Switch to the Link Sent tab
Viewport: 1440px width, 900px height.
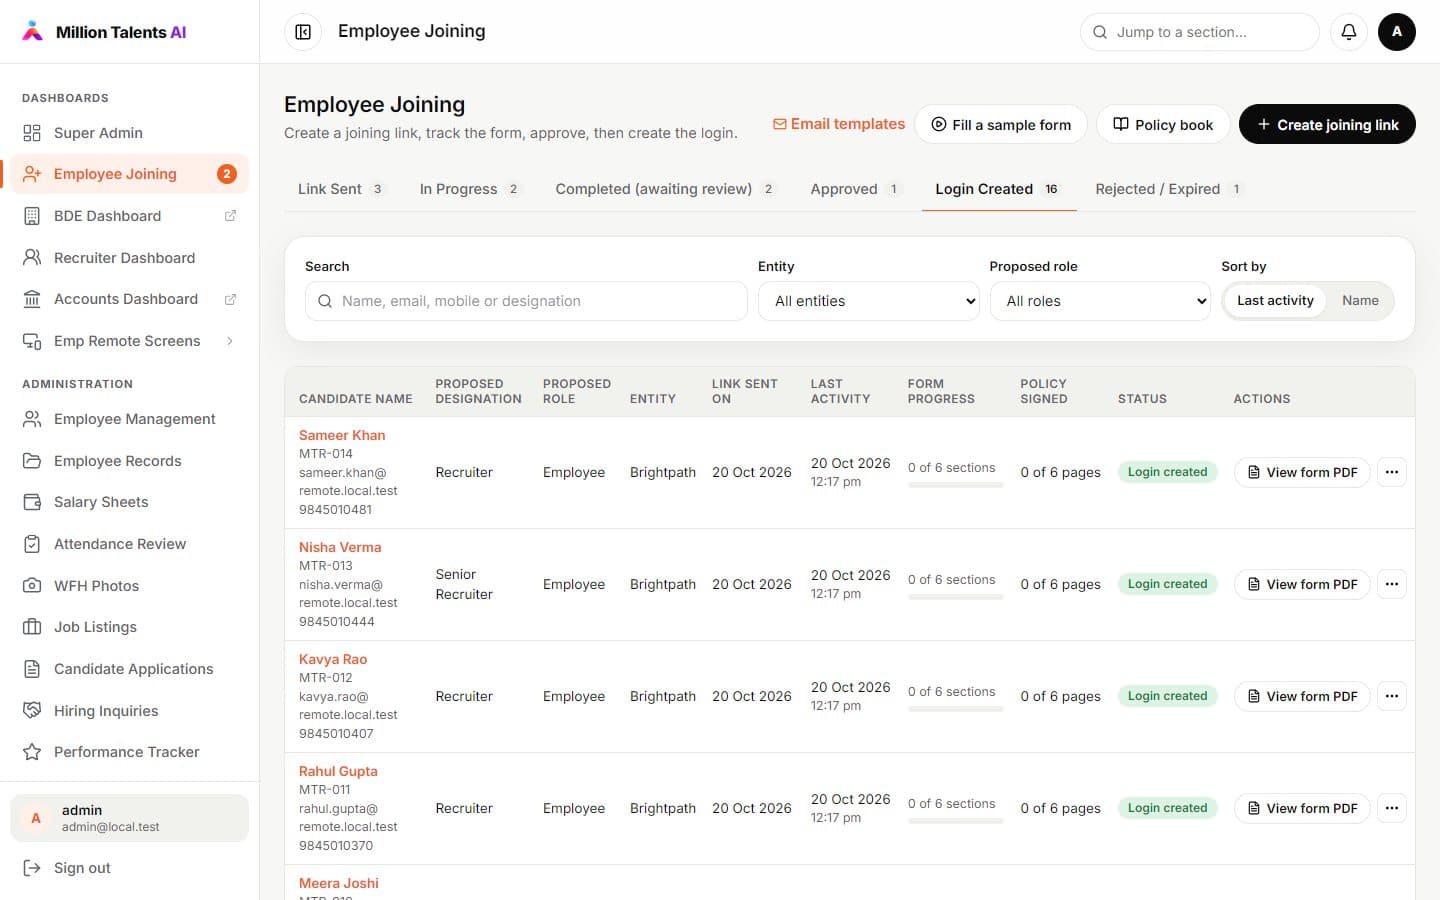coord(341,189)
